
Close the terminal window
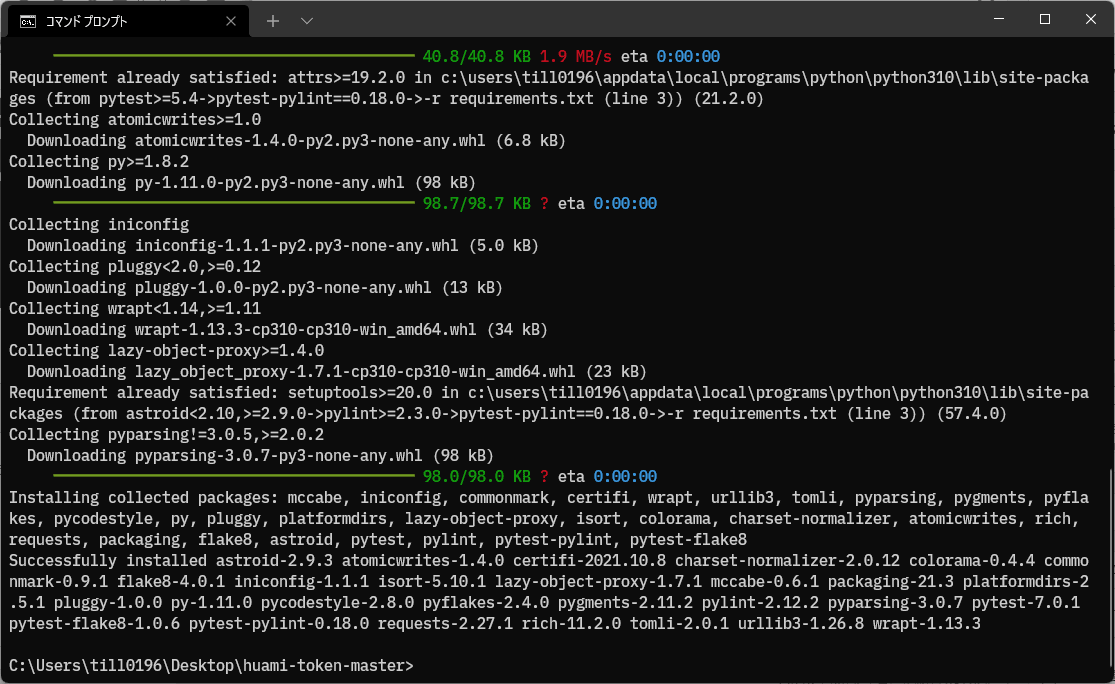pyautogui.click(x=1090, y=20)
